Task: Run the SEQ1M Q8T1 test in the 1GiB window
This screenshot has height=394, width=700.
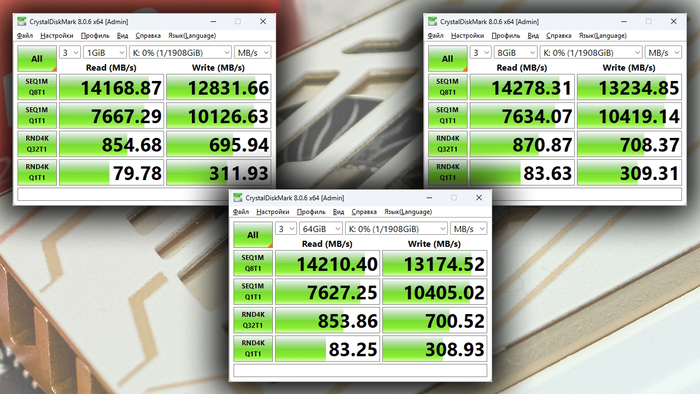Action: 37,87
